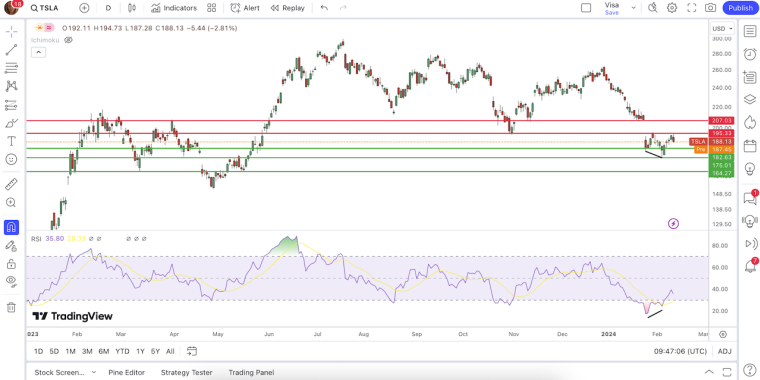Redo the chart action

tap(343, 8)
